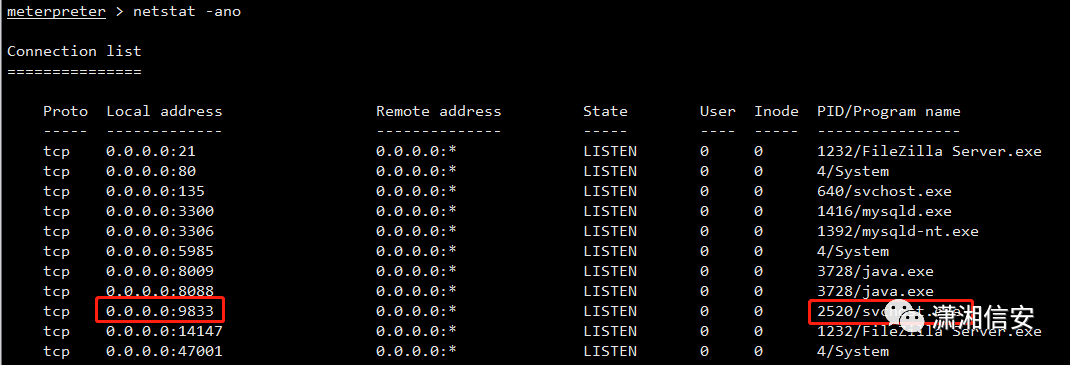This screenshot has height=365, width=1070.
Task: Click the Proto column header
Action: (66, 111)
